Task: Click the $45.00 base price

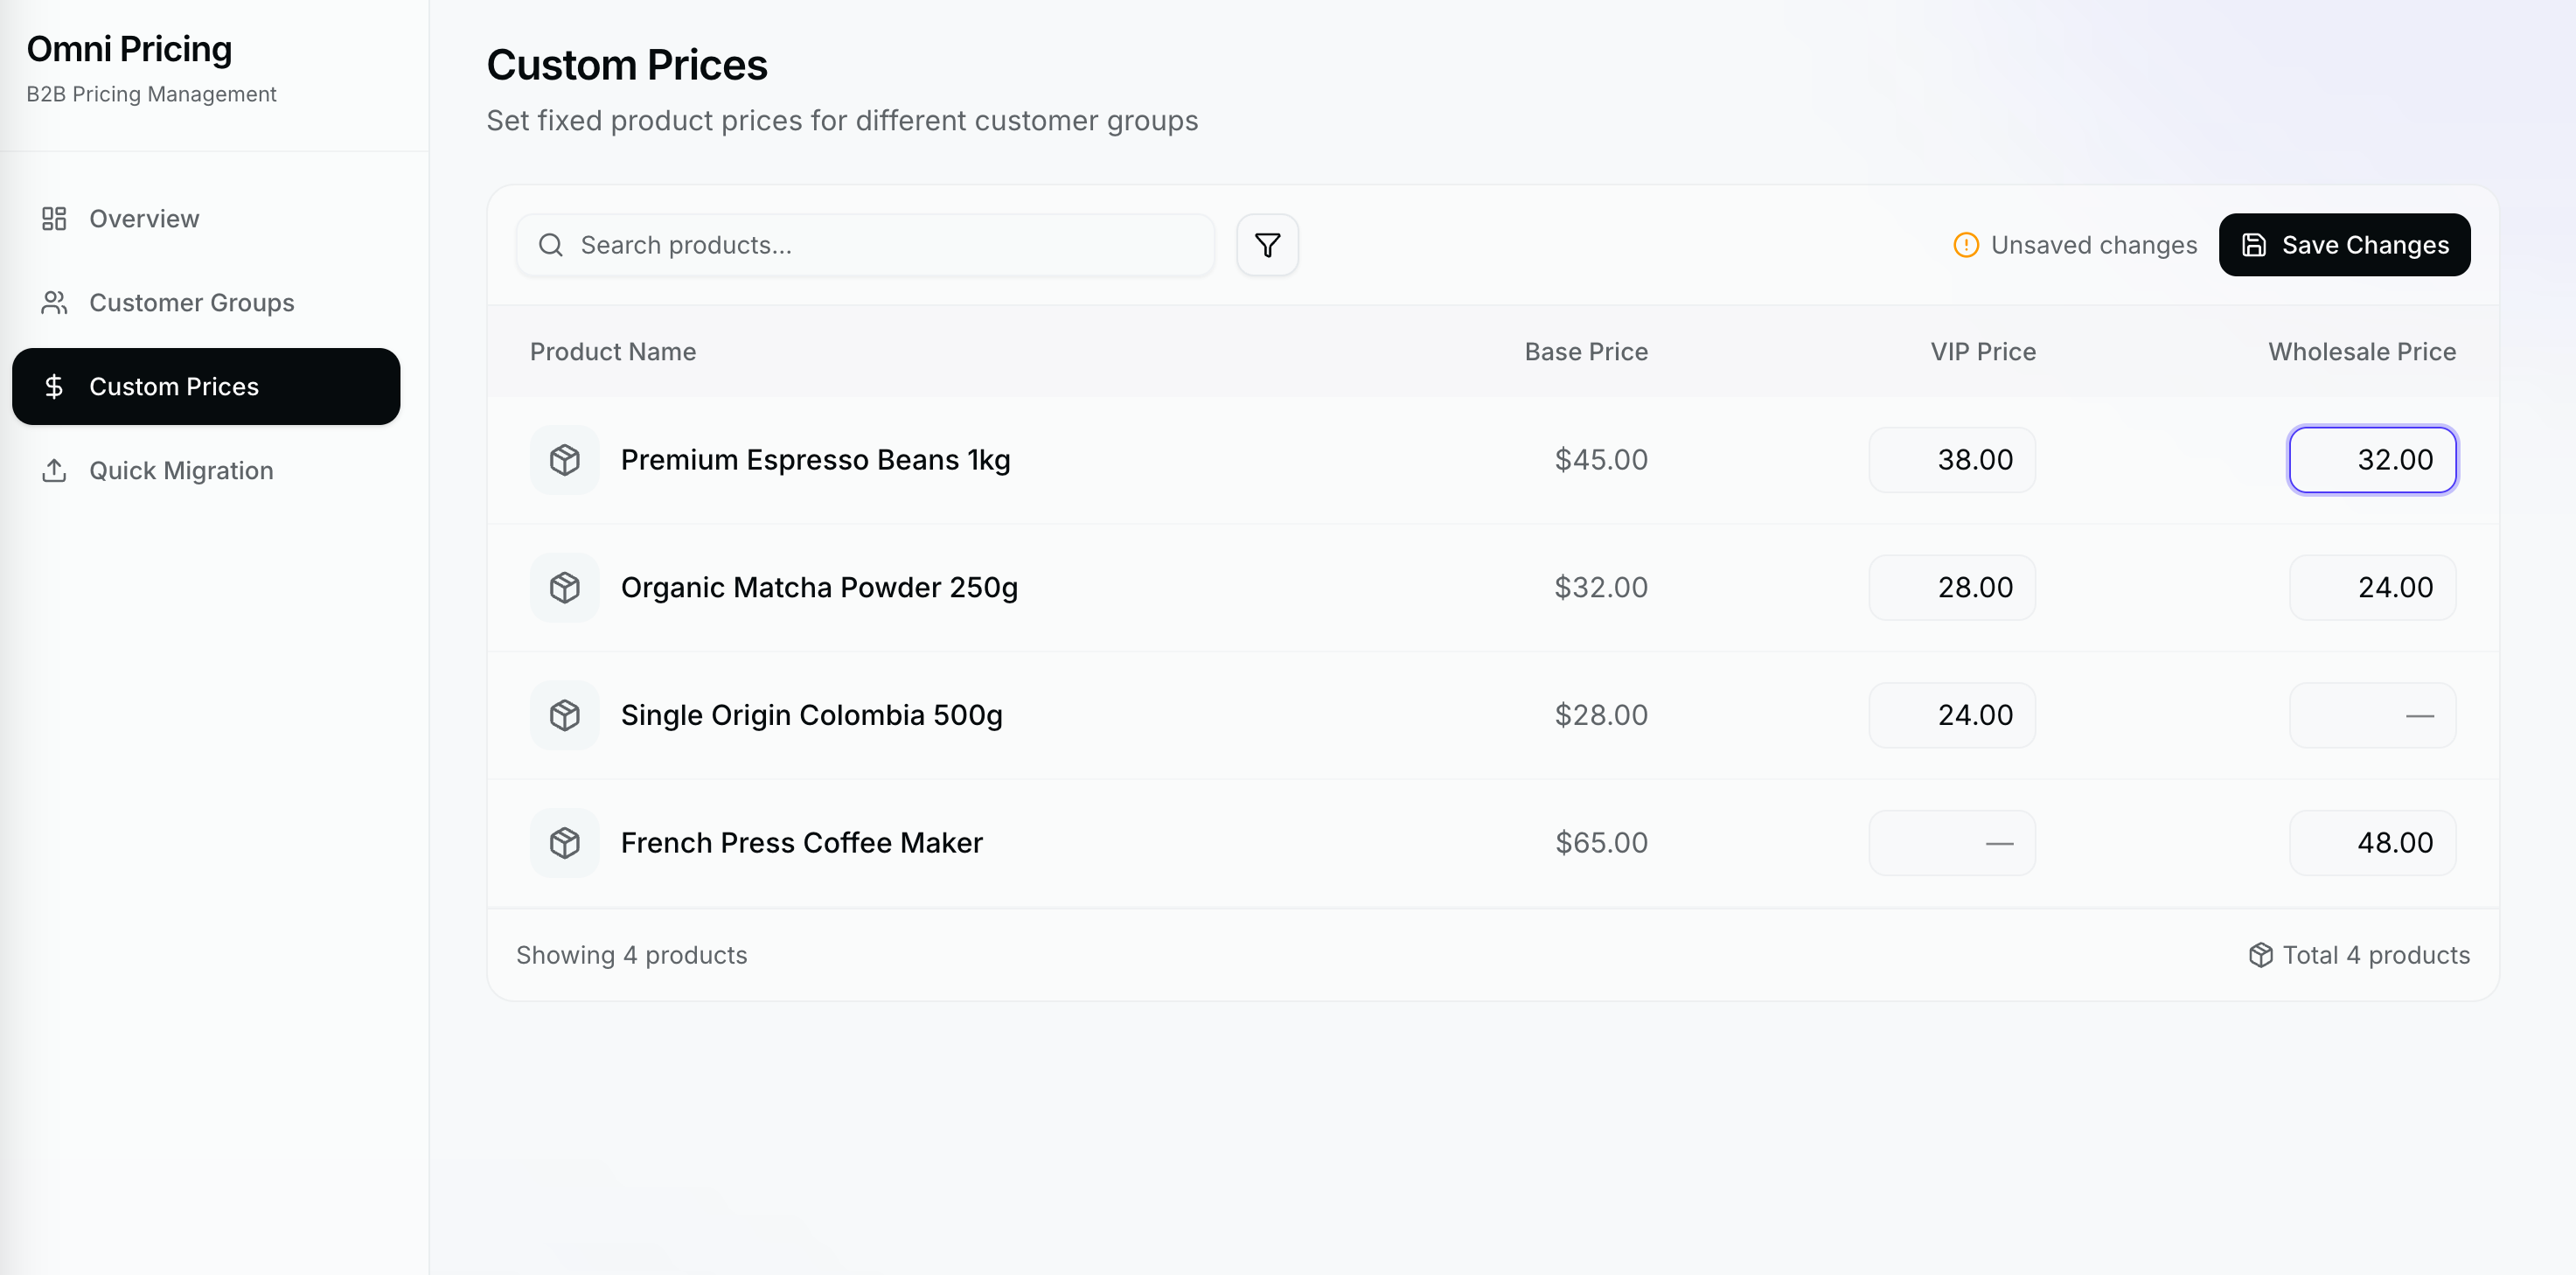Action: click(x=1601, y=460)
